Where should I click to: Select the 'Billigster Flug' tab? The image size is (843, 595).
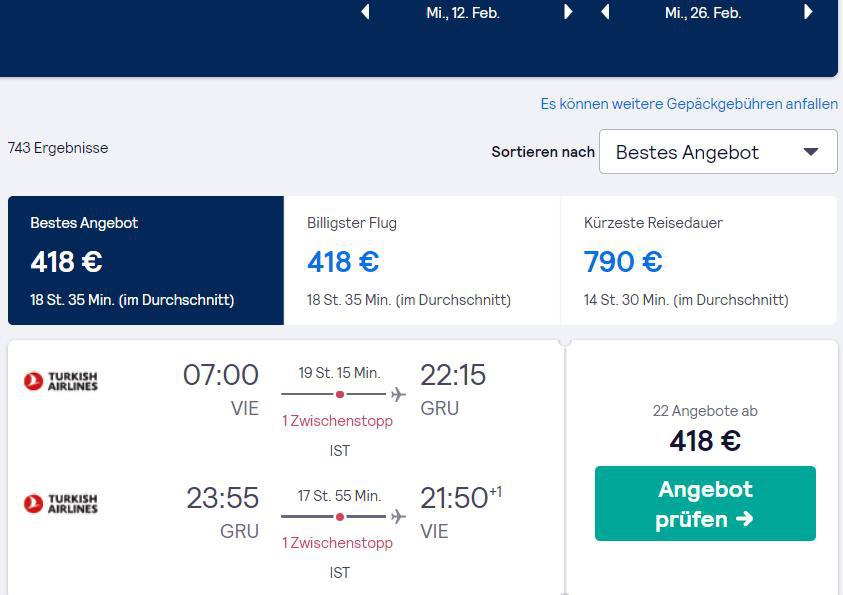pos(422,260)
